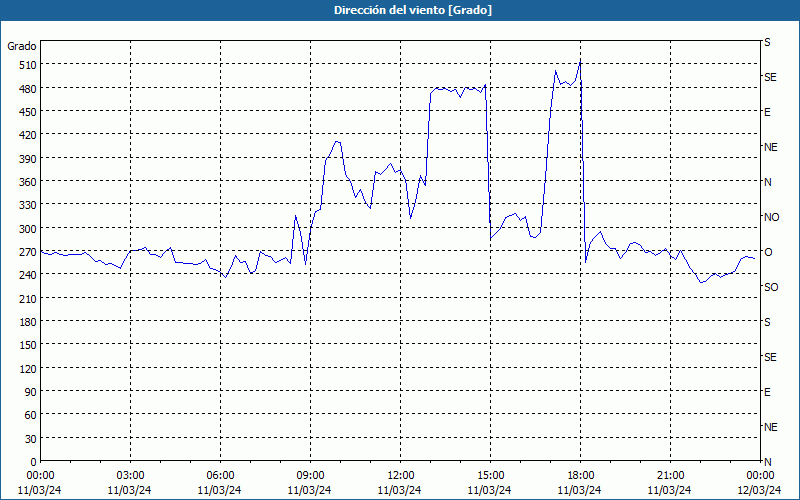Click the 12/03/24 date label

(760, 490)
